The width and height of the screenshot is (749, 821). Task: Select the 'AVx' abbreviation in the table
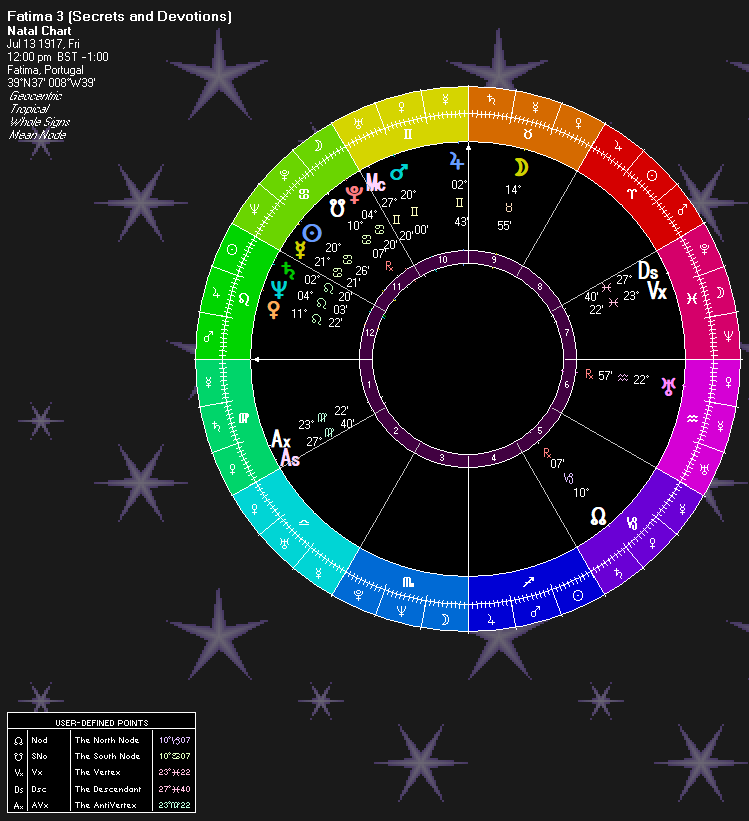click(40, 805)
